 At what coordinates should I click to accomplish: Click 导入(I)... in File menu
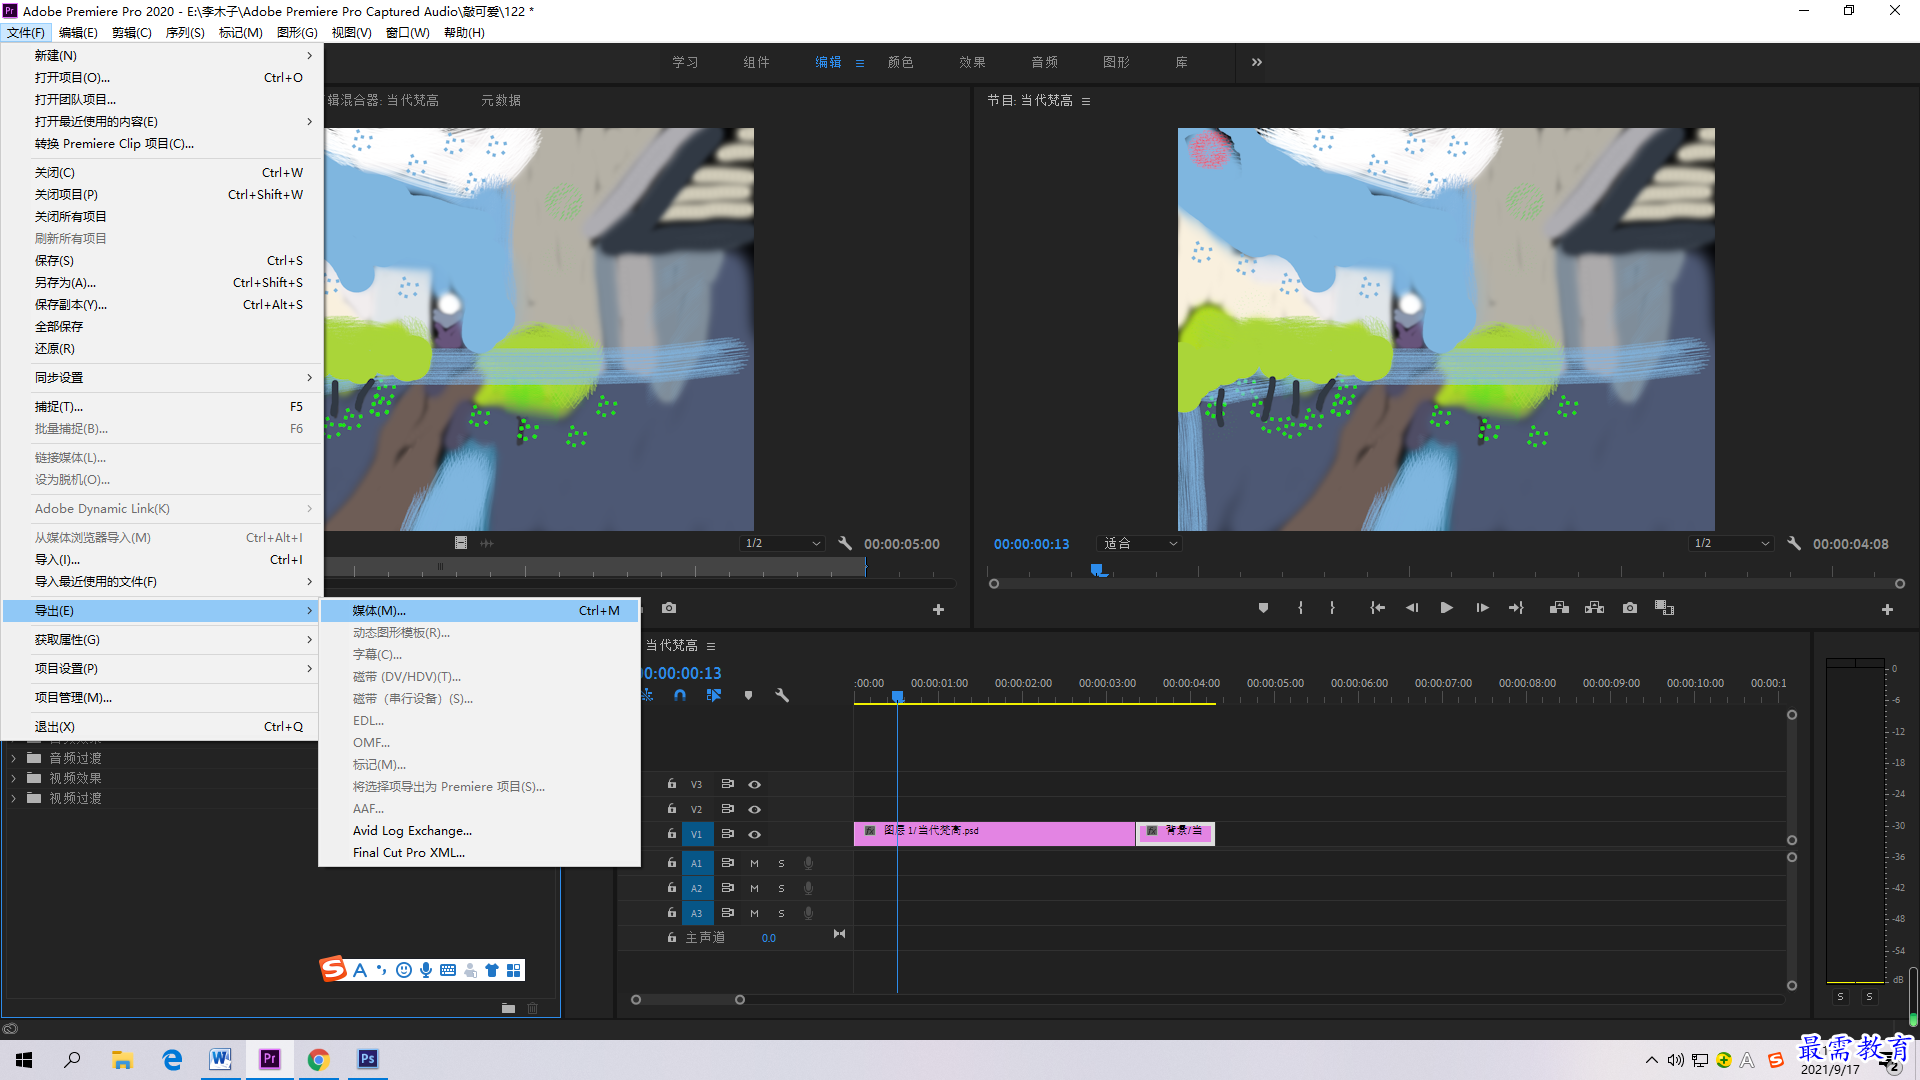[x=162, y=559]
